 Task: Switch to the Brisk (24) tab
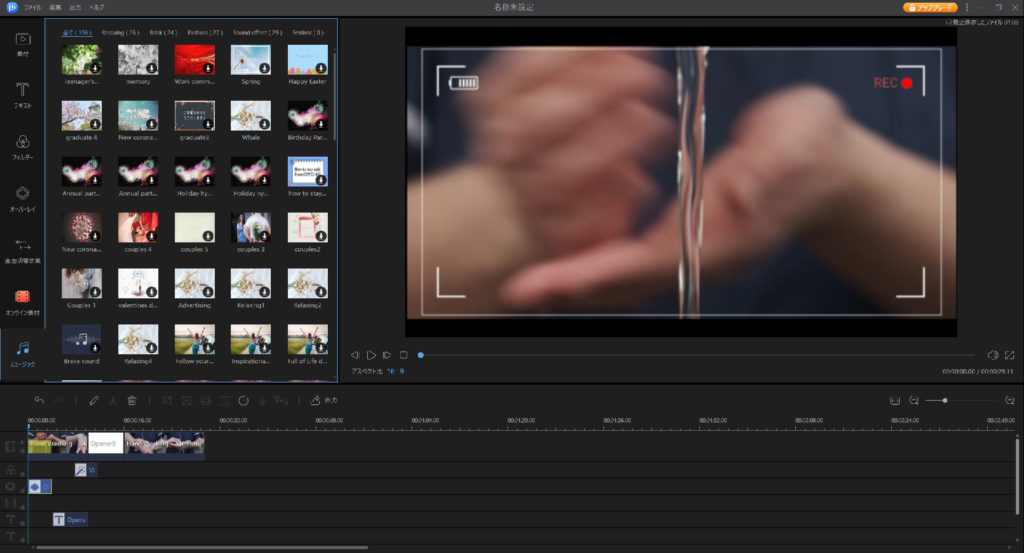tap(163, 32)
